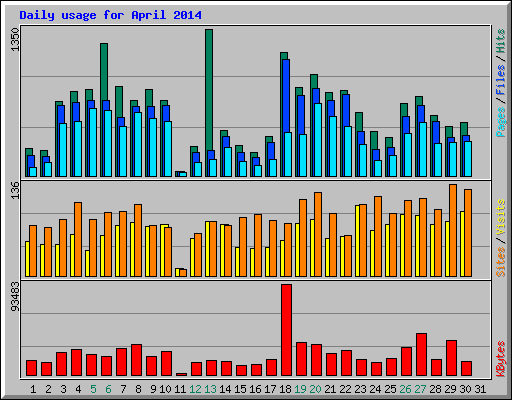
Task: Select day label '29' on the axis
Action: [x=450, y=389]
